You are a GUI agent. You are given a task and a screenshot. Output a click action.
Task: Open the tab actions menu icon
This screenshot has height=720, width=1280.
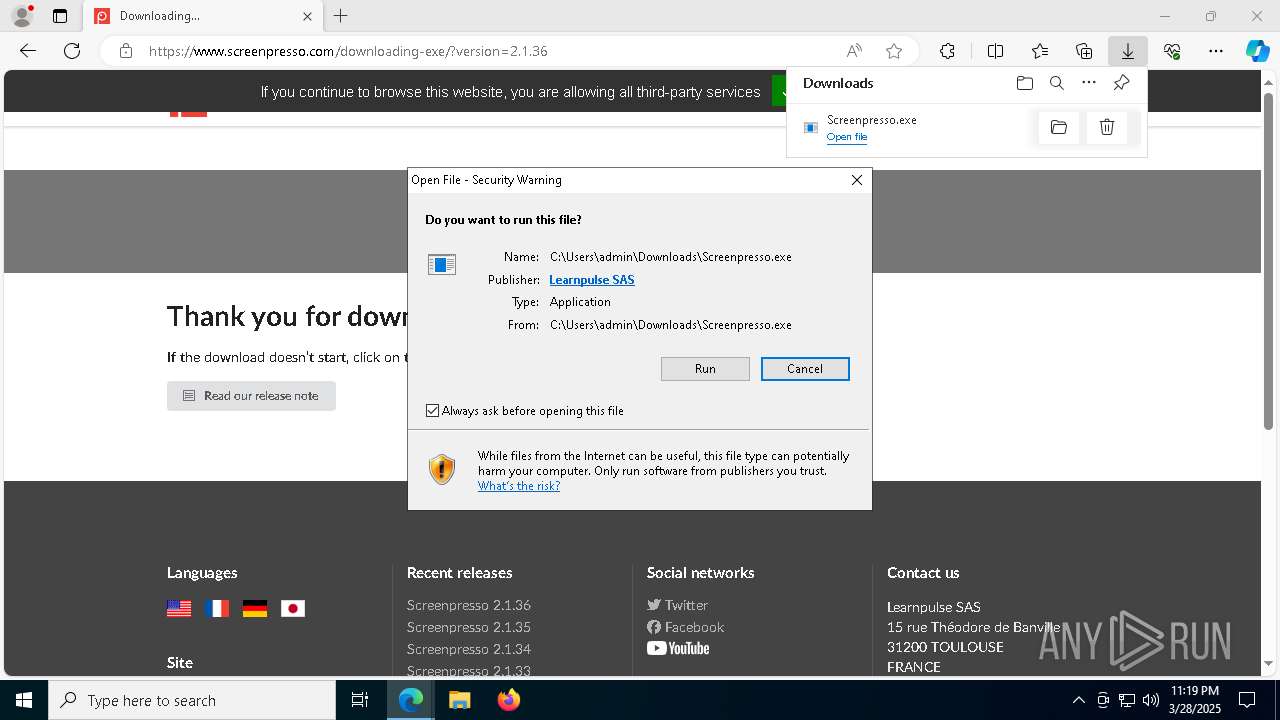(60, 16)
